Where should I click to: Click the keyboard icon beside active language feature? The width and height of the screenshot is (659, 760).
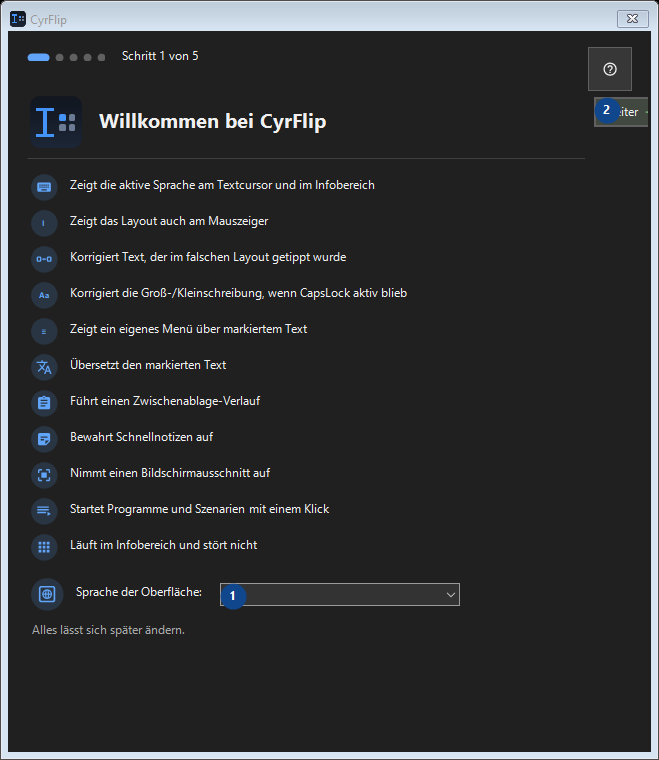[44, 187]
